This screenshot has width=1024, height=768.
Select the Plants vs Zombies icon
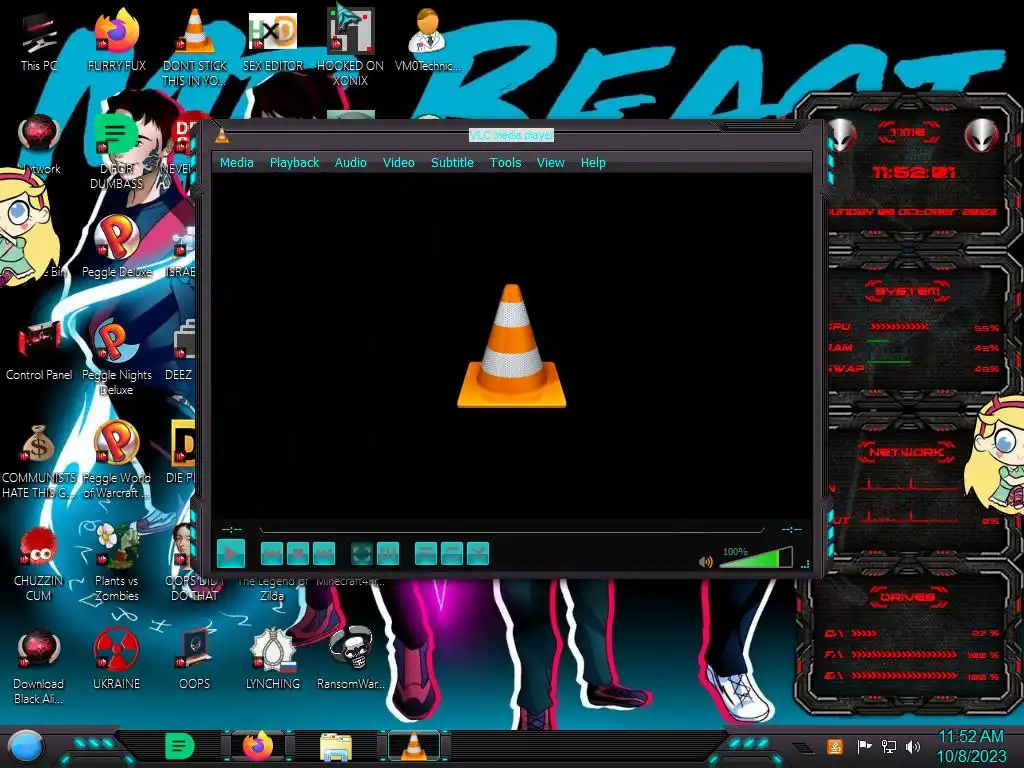click(x=116, y=562)
